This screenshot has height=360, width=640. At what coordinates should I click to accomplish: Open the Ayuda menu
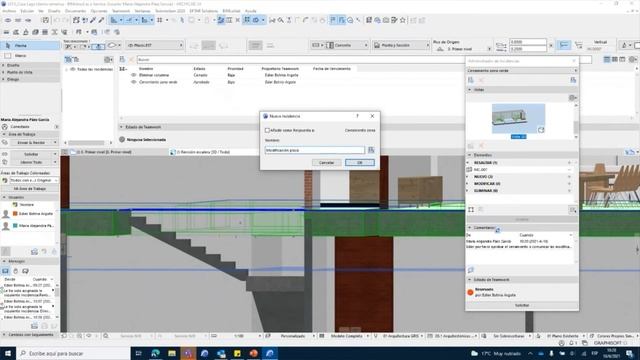[250, 11]
